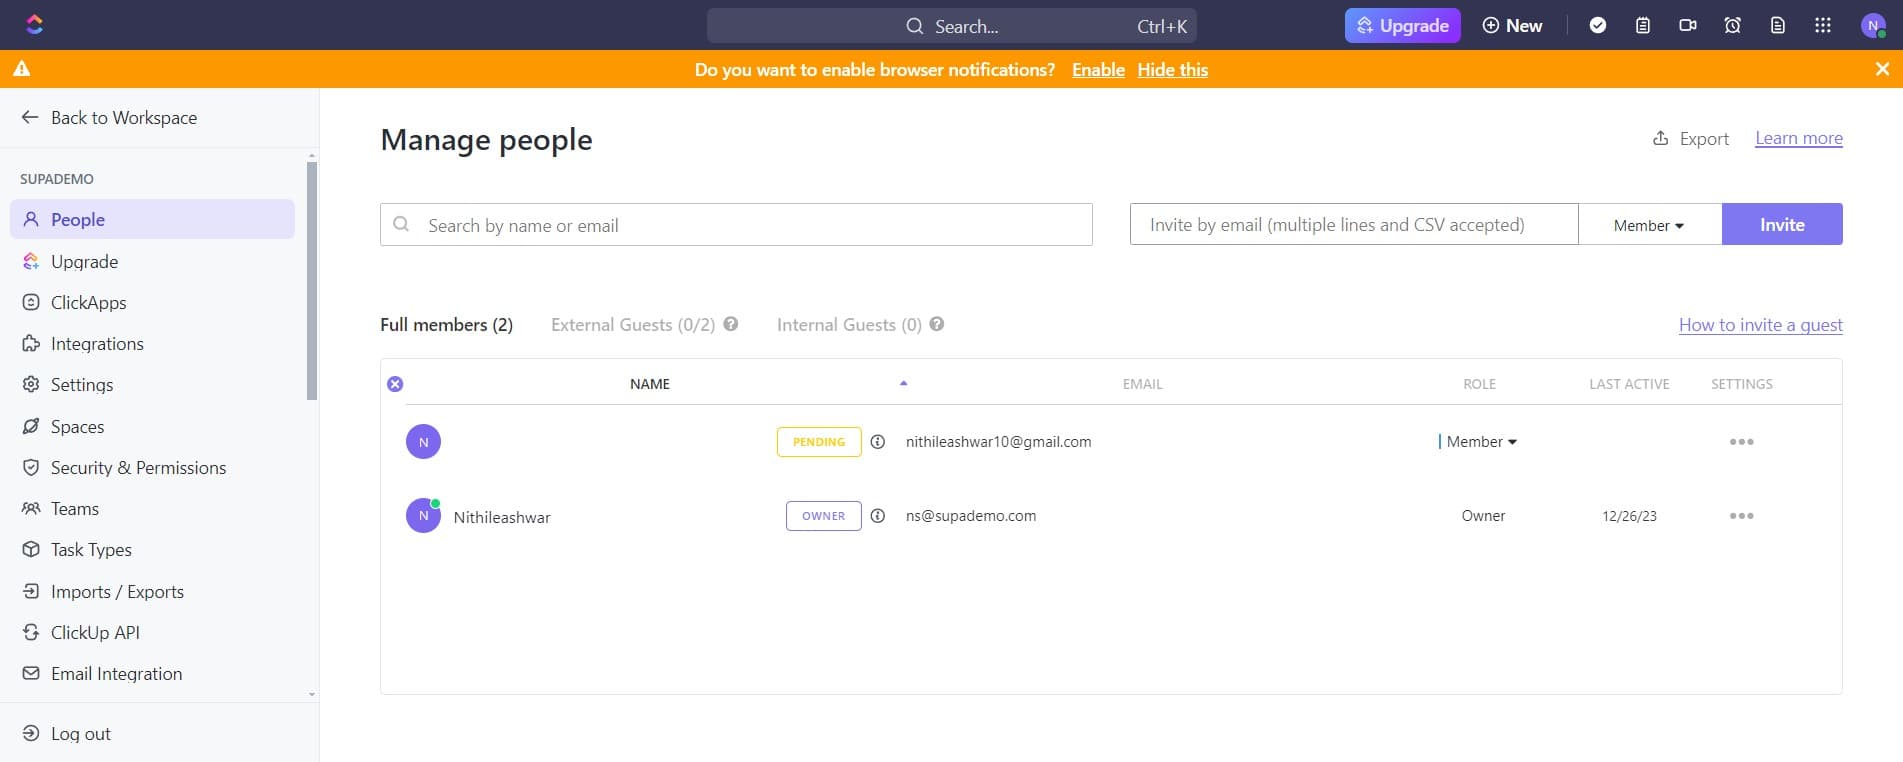Change the pending user's Member role dropdown

click(x=1481, y=442)
